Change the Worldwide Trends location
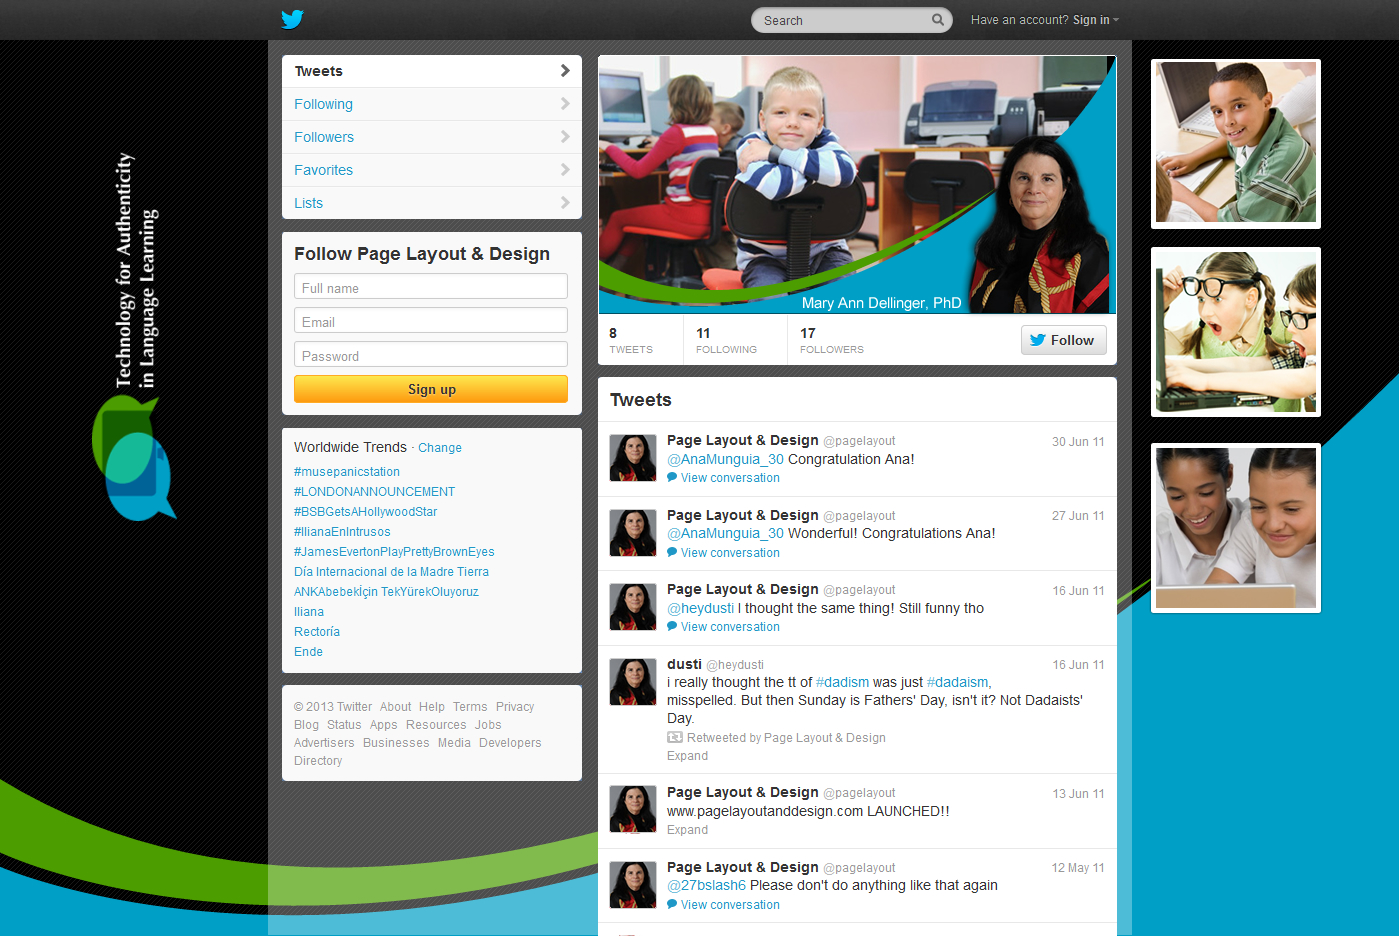This screenshot has height=936, width=1399. pos(440,448)
